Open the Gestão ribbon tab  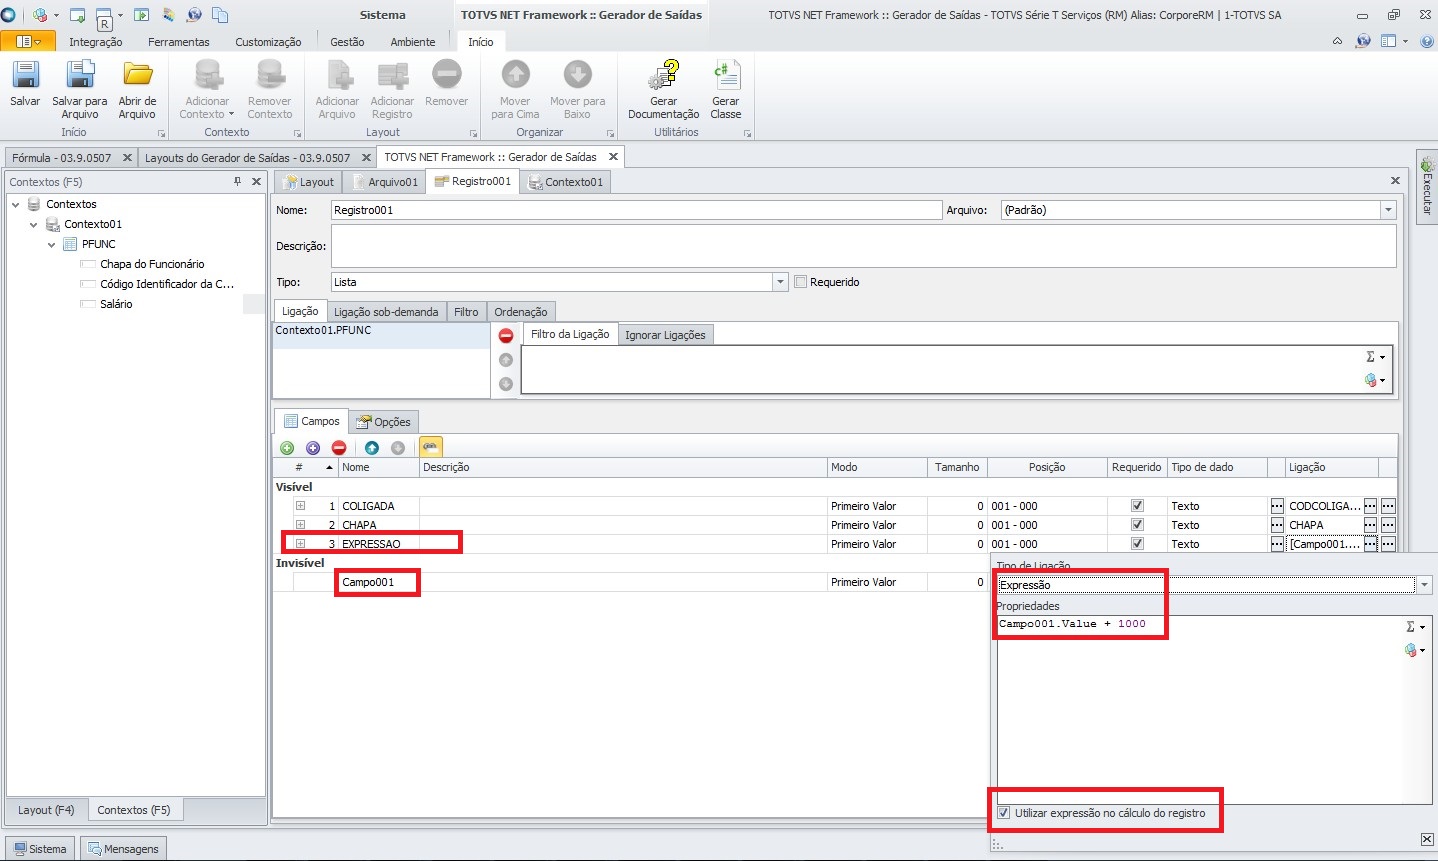[x=347, y=42]
